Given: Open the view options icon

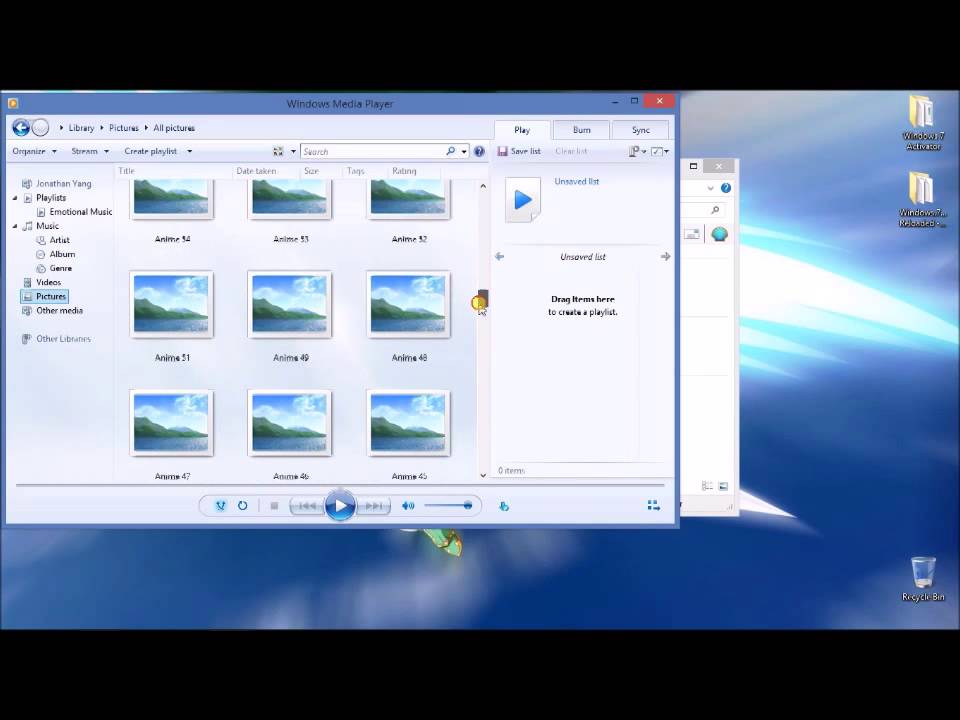Looking at the screenshot, I should point(278,151).
